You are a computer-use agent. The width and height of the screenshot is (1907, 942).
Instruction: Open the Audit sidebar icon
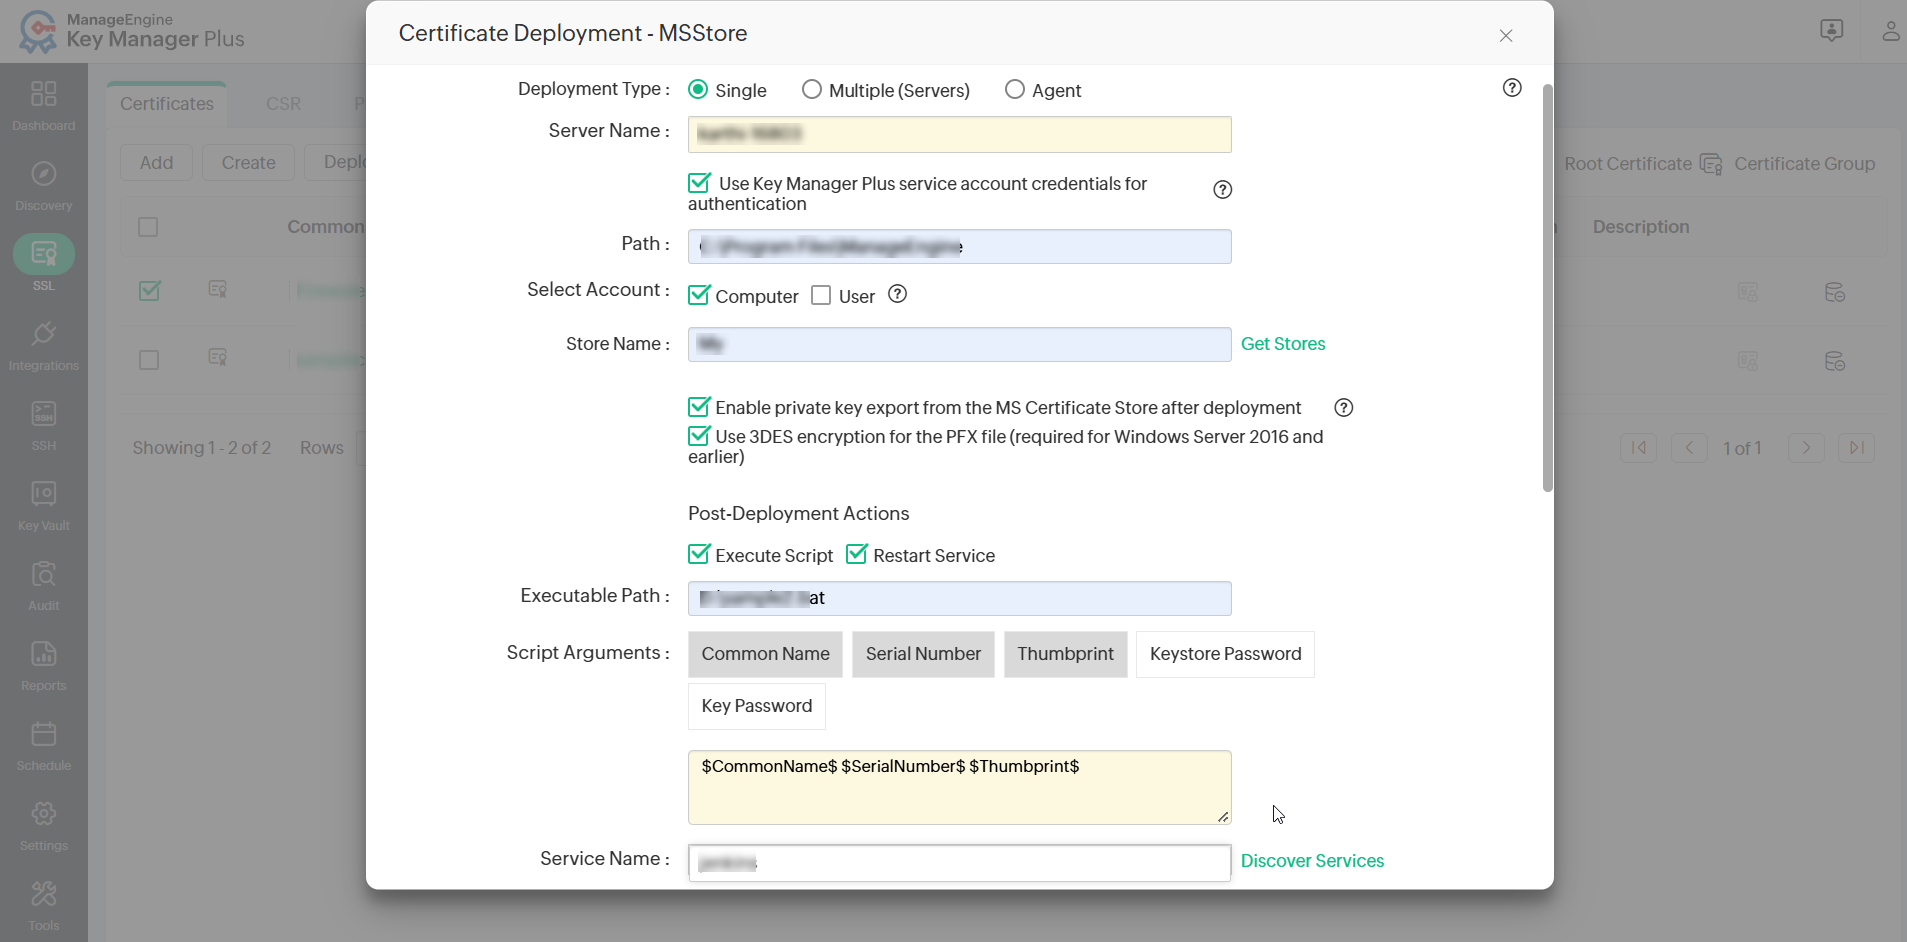pyautogui.click(x=43, y=574)
